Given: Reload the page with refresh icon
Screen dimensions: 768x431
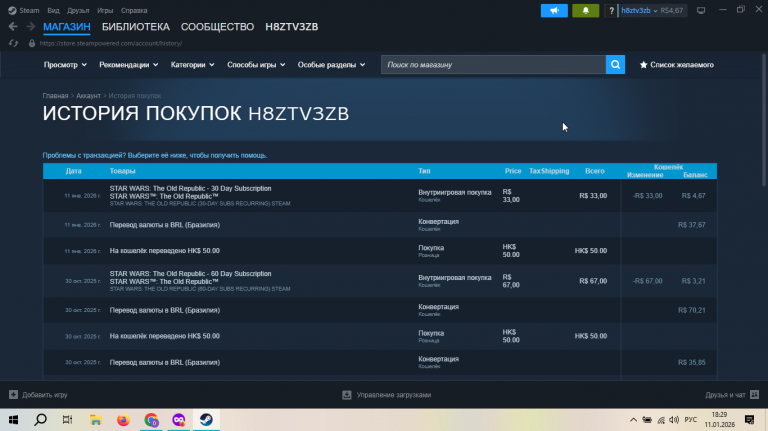Looking at the screenshot, I should coord(13,43).
